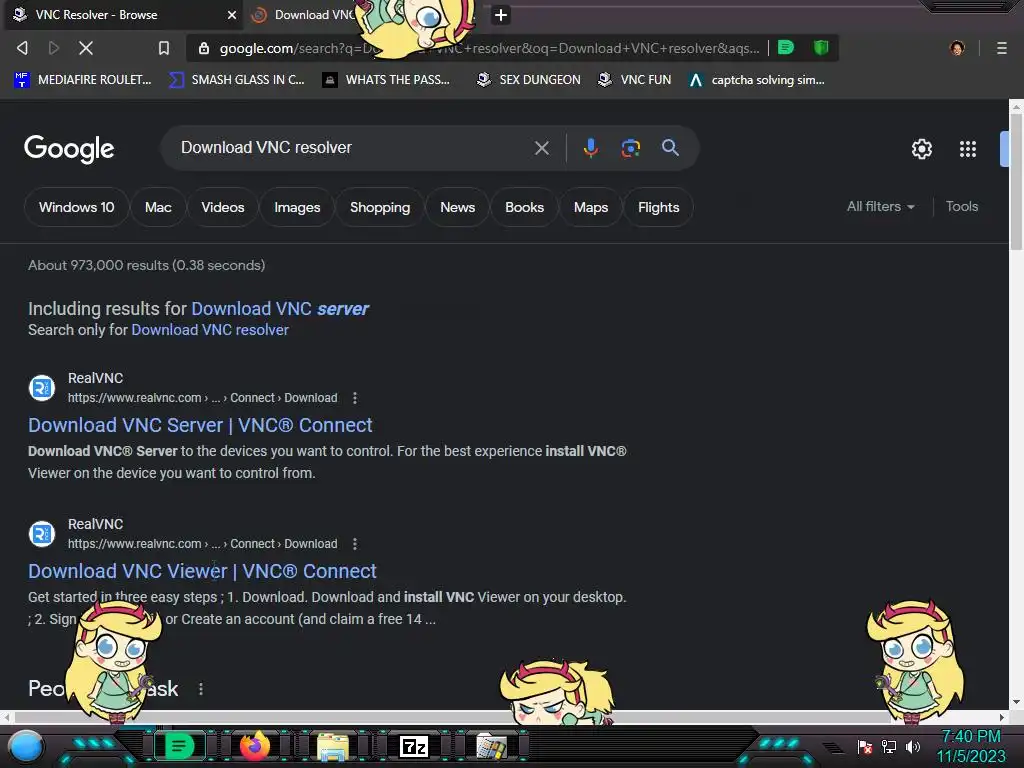Switch to VNC Resolver - Browse tab
Screen dimensions: 1024x768
[x=124, y=14]
